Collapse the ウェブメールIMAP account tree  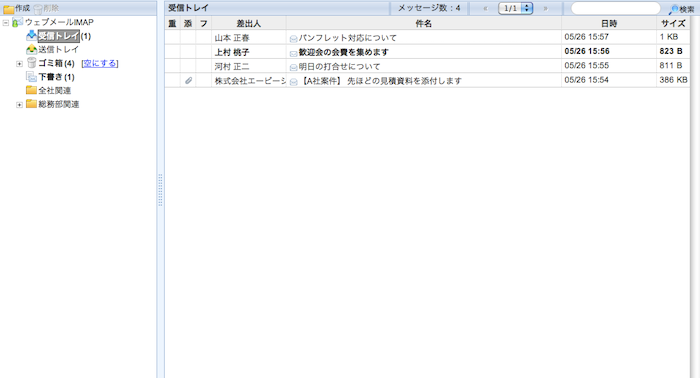click(x=6, y=22)
